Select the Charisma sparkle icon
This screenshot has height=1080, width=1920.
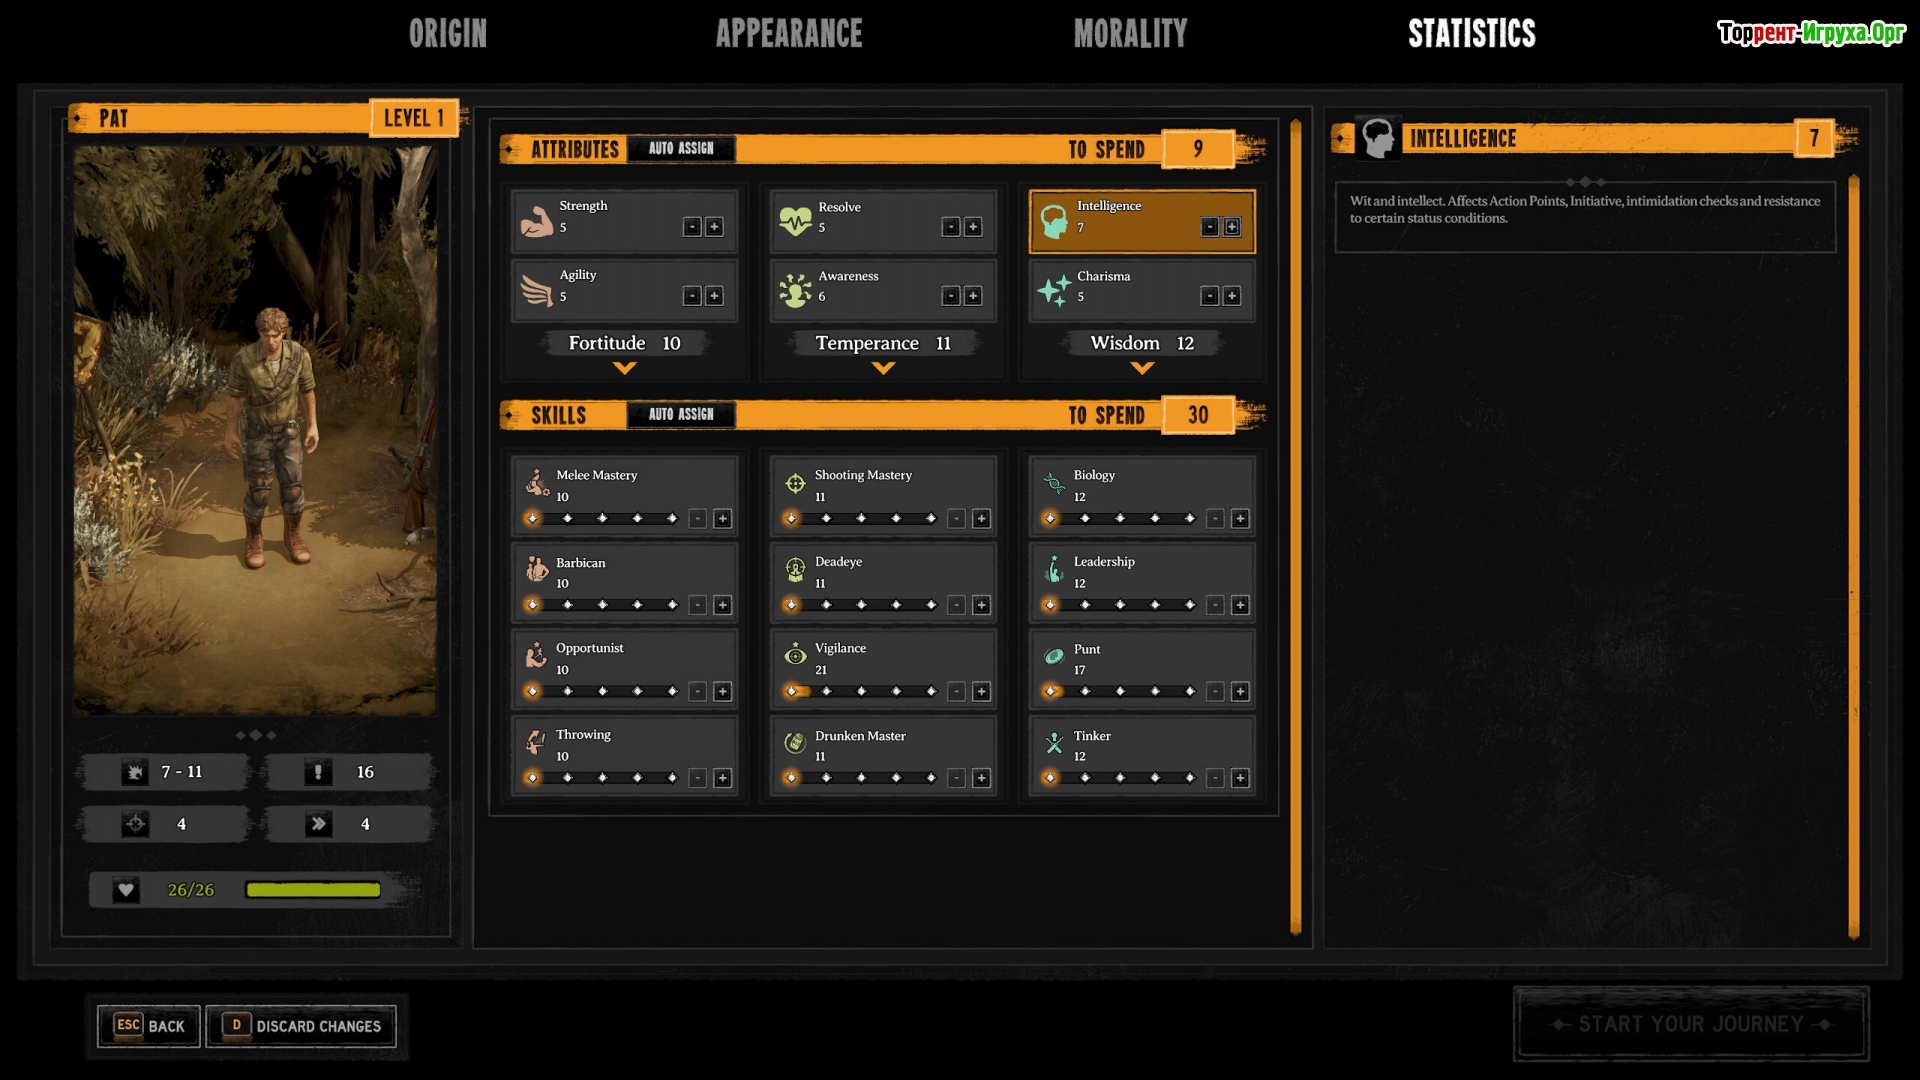coord(1054,290)
